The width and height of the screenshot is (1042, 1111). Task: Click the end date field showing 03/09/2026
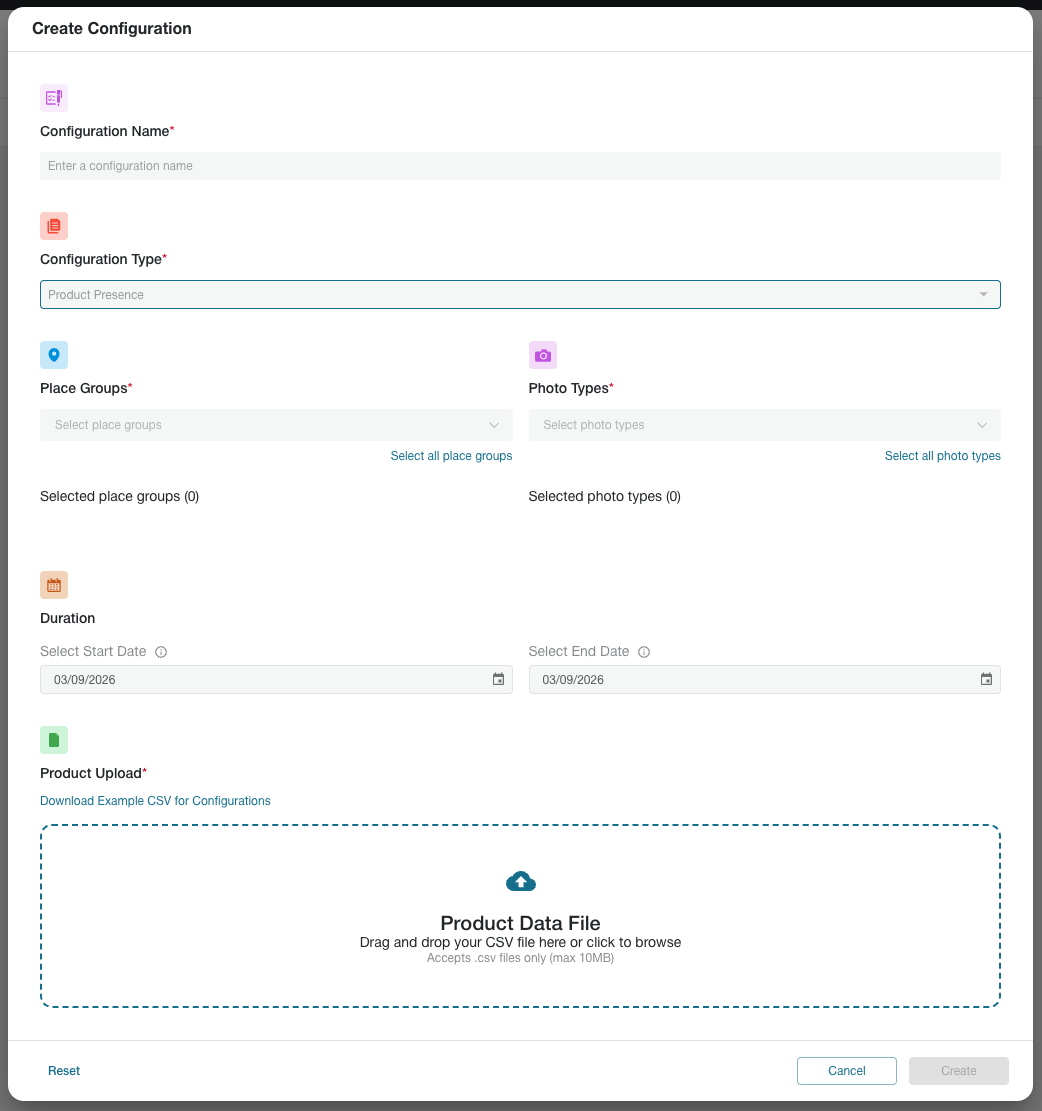coord(764,679)
